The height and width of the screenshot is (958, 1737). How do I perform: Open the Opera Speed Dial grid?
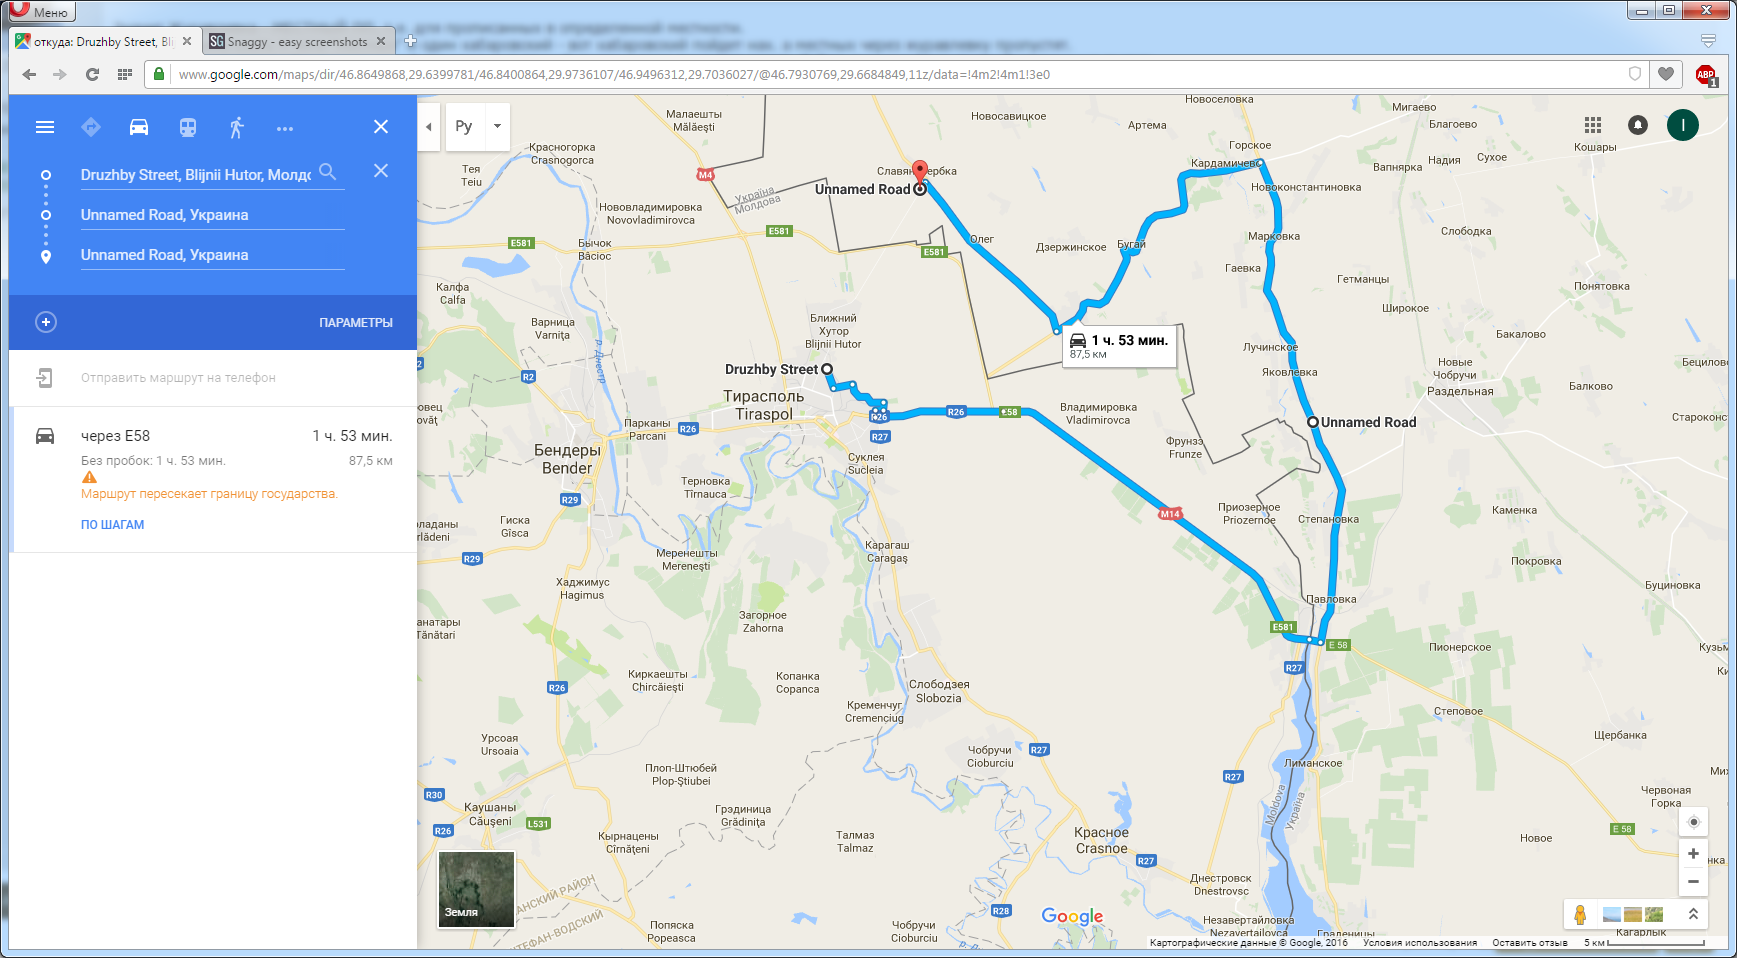125,74
